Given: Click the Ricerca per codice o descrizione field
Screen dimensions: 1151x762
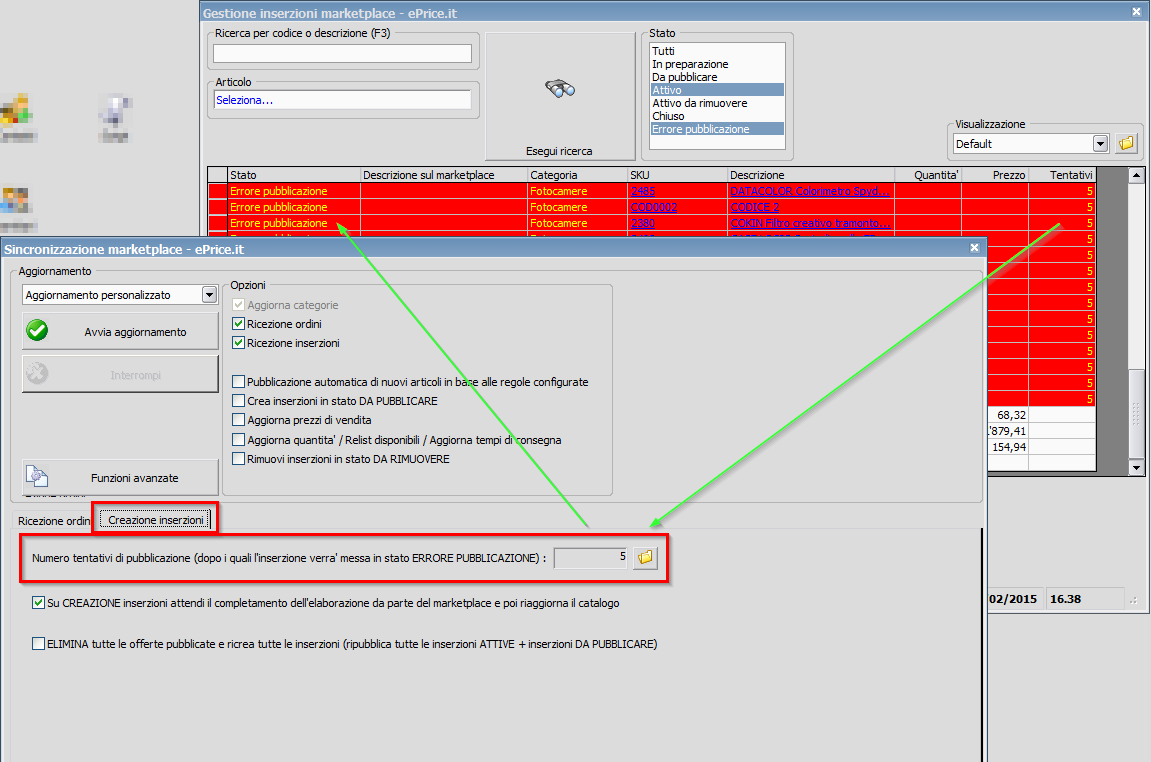Looking at the screenshot, I should point(342,54).
